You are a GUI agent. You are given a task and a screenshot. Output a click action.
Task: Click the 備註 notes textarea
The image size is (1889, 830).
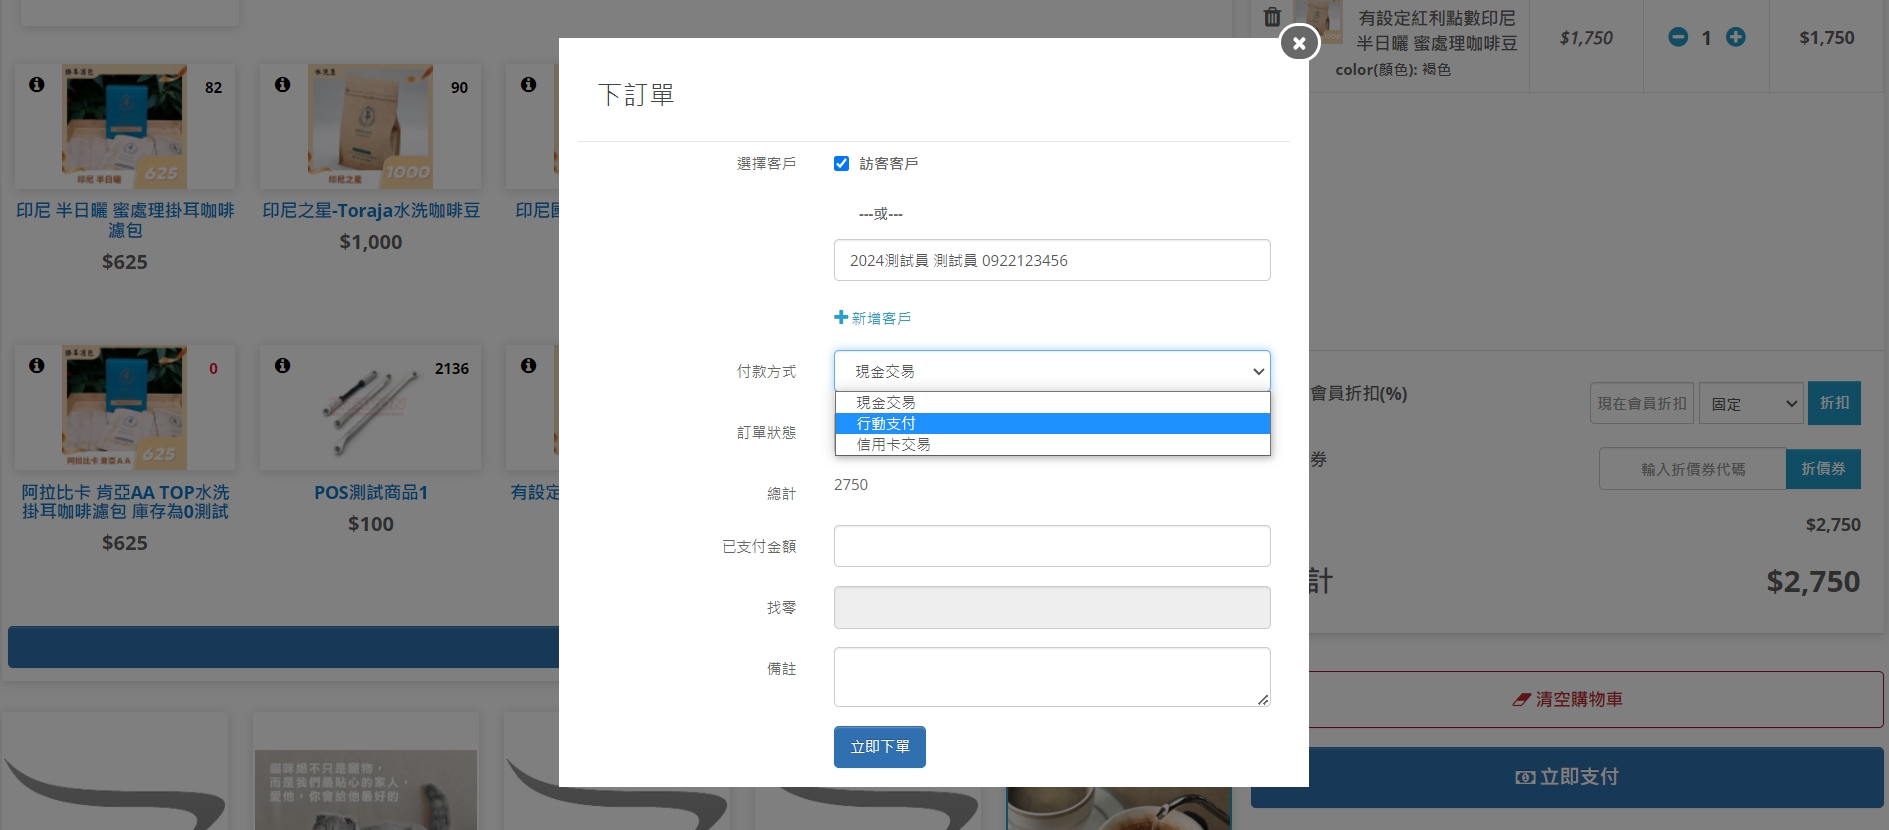pos(1052,677)
